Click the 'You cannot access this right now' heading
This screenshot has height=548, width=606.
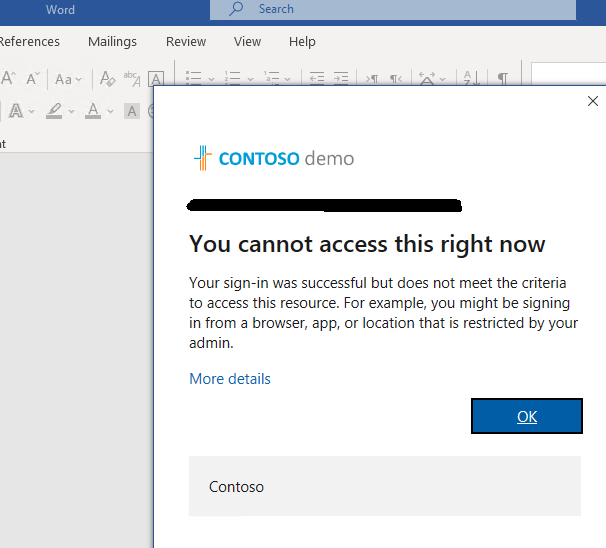click(x=367, y=244)
